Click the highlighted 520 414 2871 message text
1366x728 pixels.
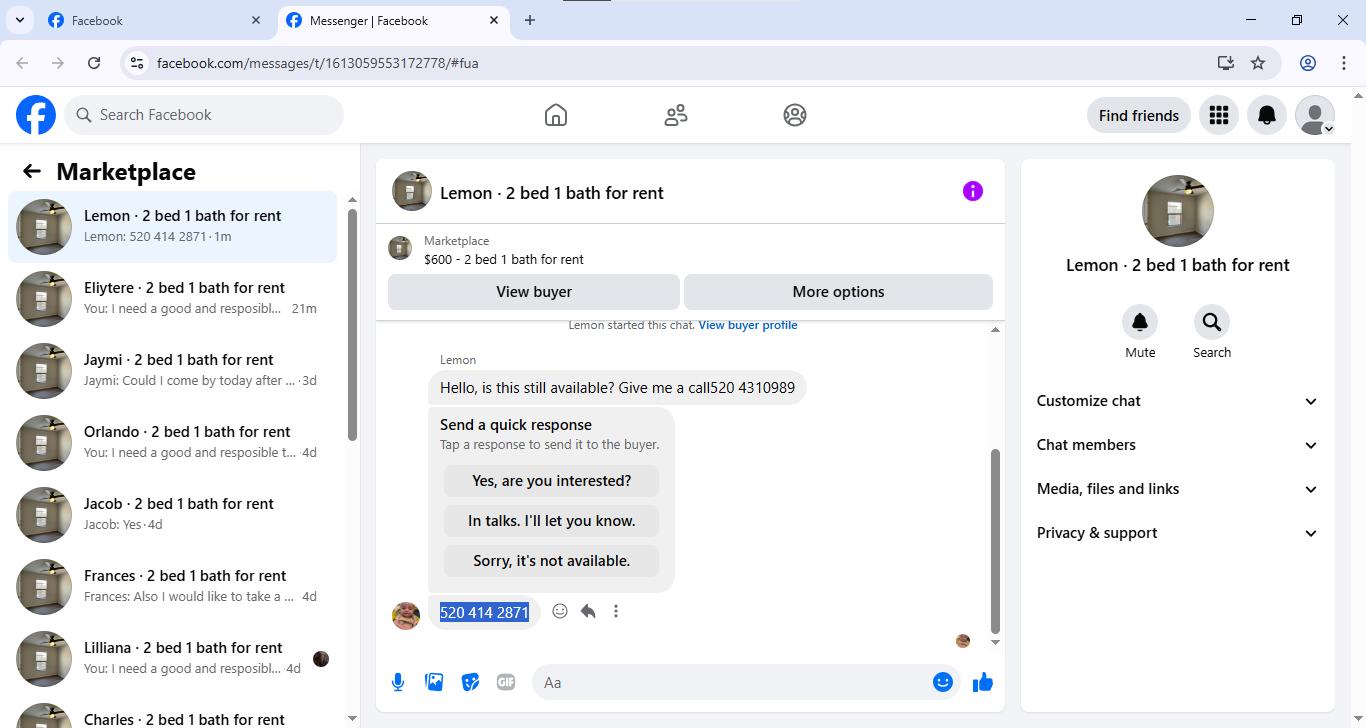pyautogui.click(x=484, y=612)
